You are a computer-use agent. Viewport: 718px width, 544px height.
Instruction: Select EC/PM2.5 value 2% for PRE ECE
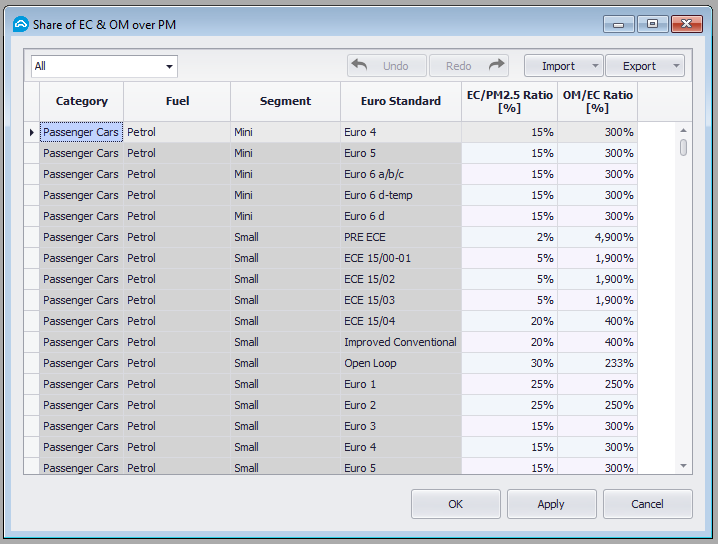coord(510,237)
